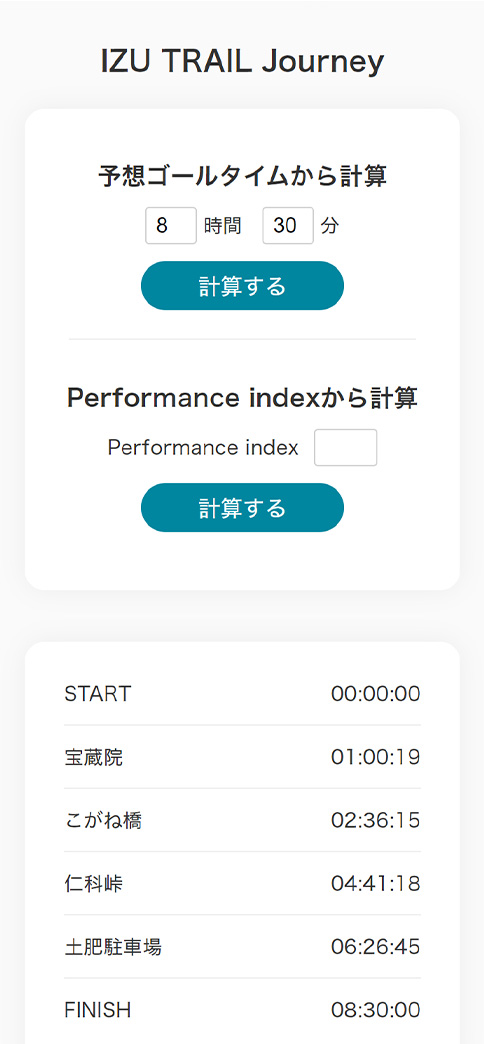Select the 土肥駐車場 checkpoint row
484x1044 pixels.
[x=242, y=947]
